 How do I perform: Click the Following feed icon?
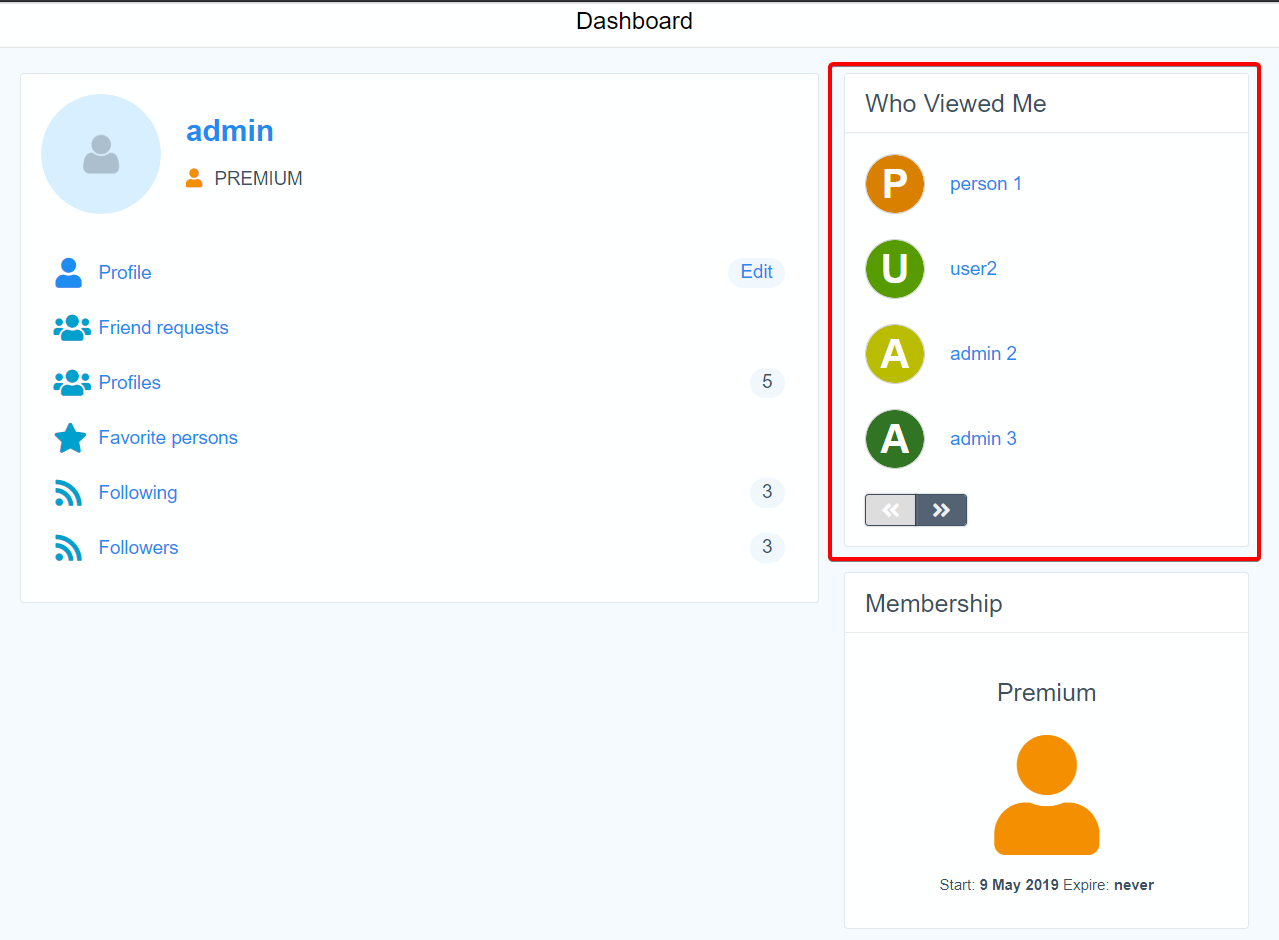[68, 493]
